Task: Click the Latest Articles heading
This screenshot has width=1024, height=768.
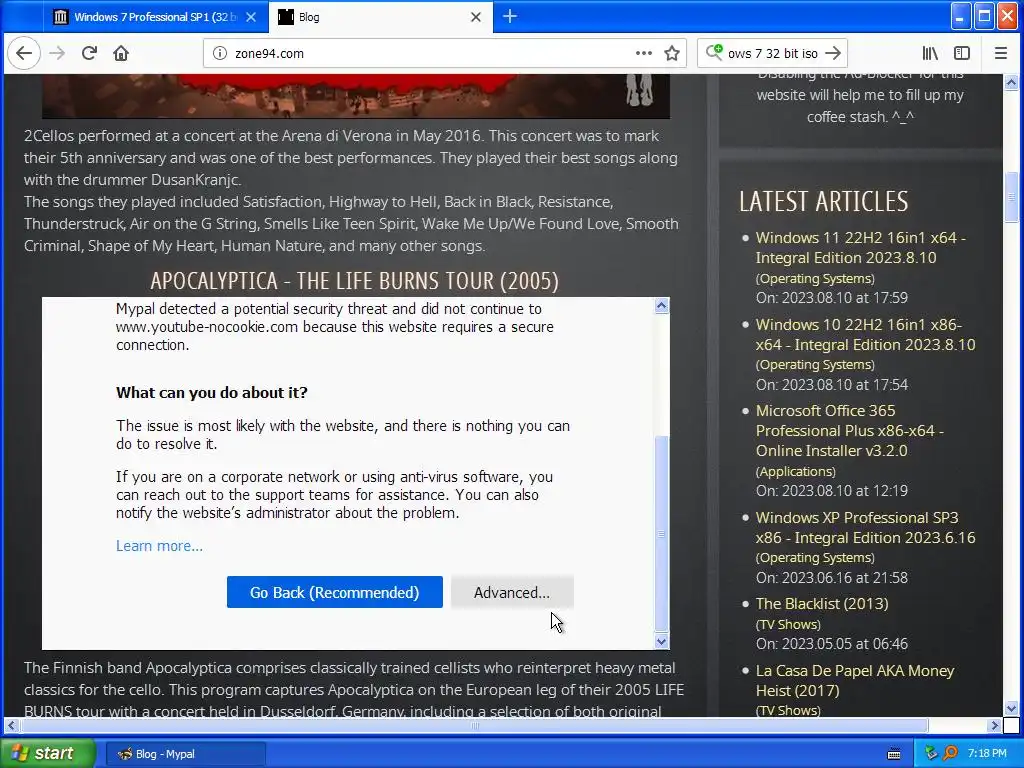Action: click(x=824, y=201)
